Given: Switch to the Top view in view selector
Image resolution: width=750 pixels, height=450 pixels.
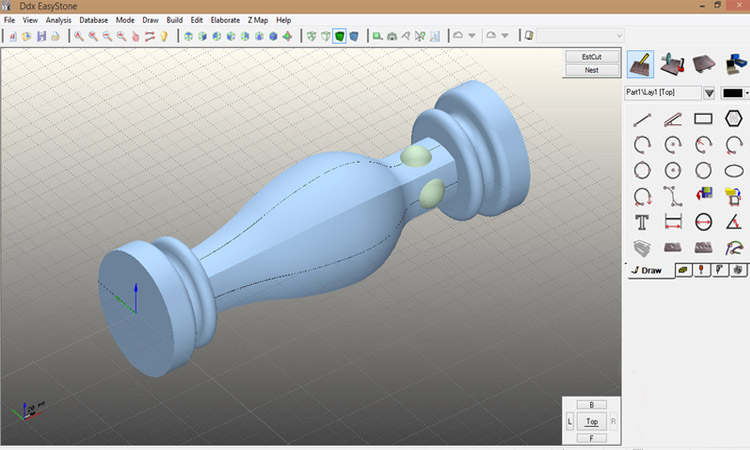Looking at the screenshot, I should pyautogui.click(x=592, y=421).
